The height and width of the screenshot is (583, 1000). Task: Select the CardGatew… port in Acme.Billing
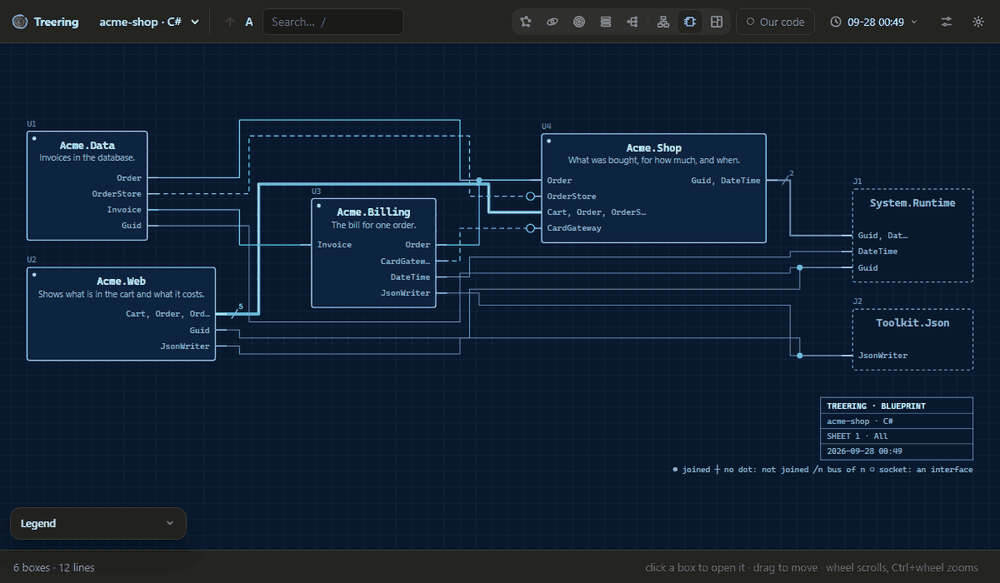coord(406,262)
